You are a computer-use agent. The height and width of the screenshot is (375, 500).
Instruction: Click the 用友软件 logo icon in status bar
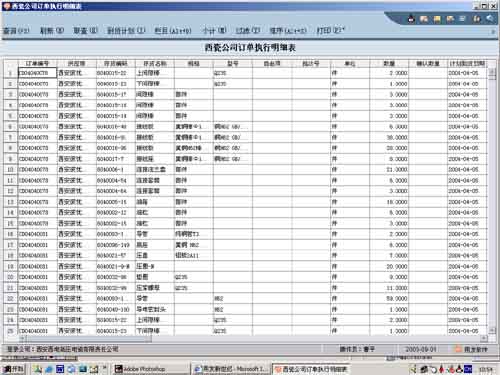point(459,349)
